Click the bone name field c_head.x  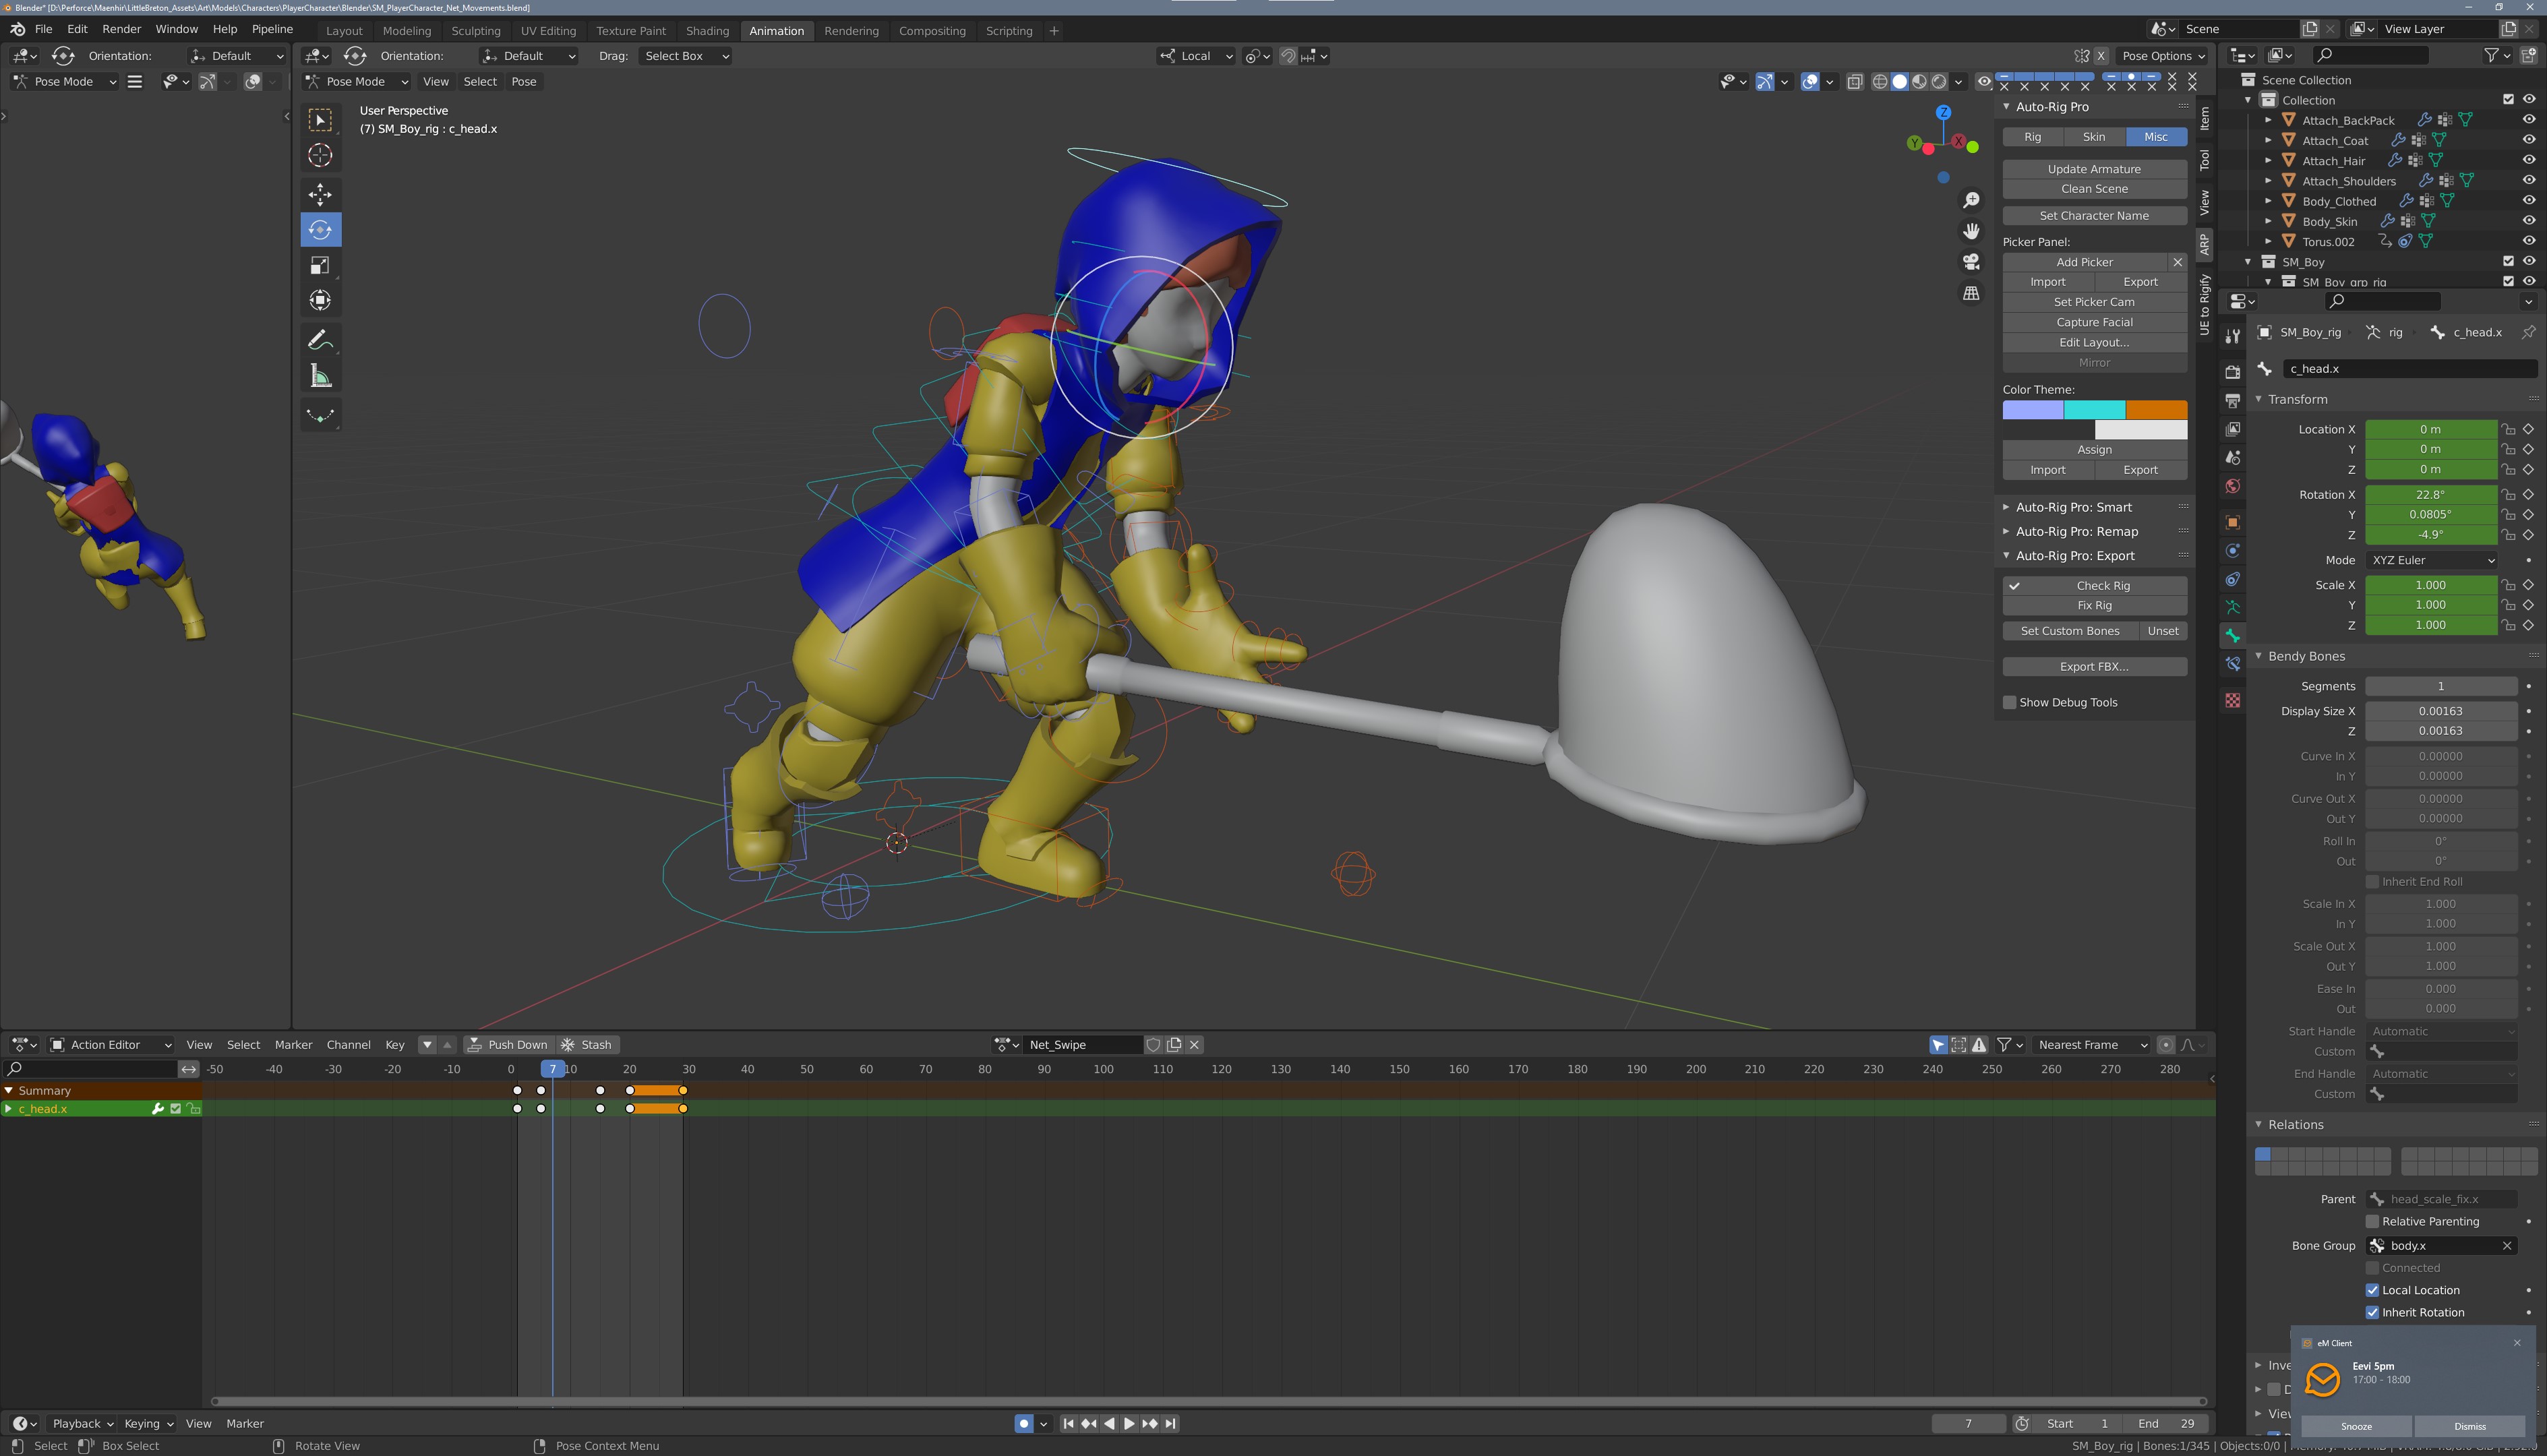pyautogui.click(x=2410, y=368)
